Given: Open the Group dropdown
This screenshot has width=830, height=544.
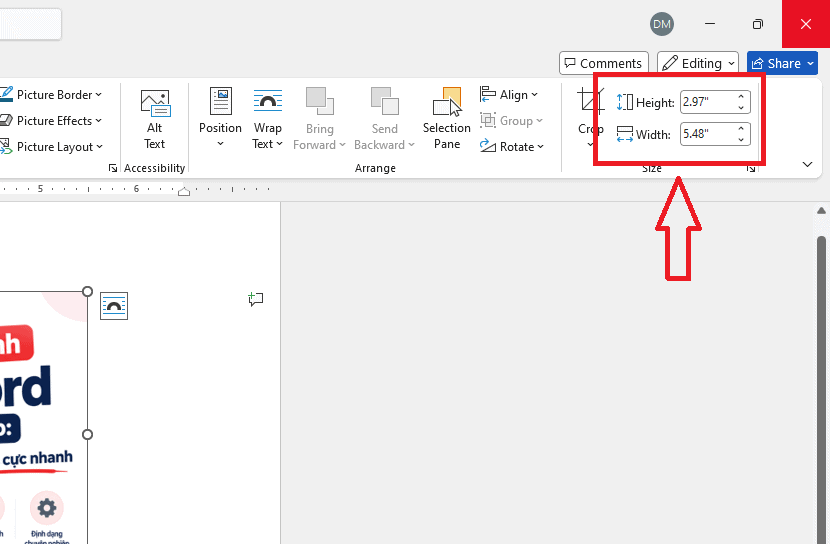Looking at the screenshot, I should click(x=511, y=121).
